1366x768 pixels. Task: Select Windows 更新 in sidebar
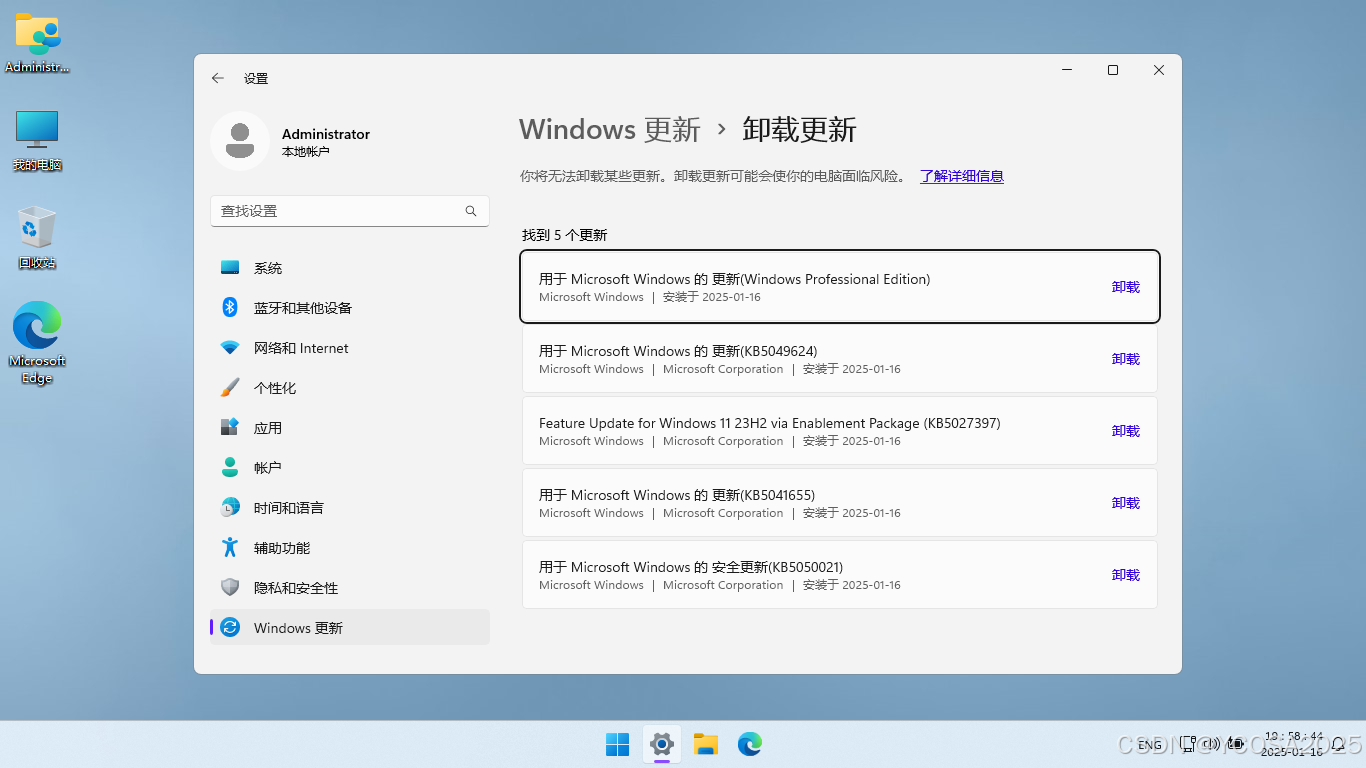pos(350,628)
